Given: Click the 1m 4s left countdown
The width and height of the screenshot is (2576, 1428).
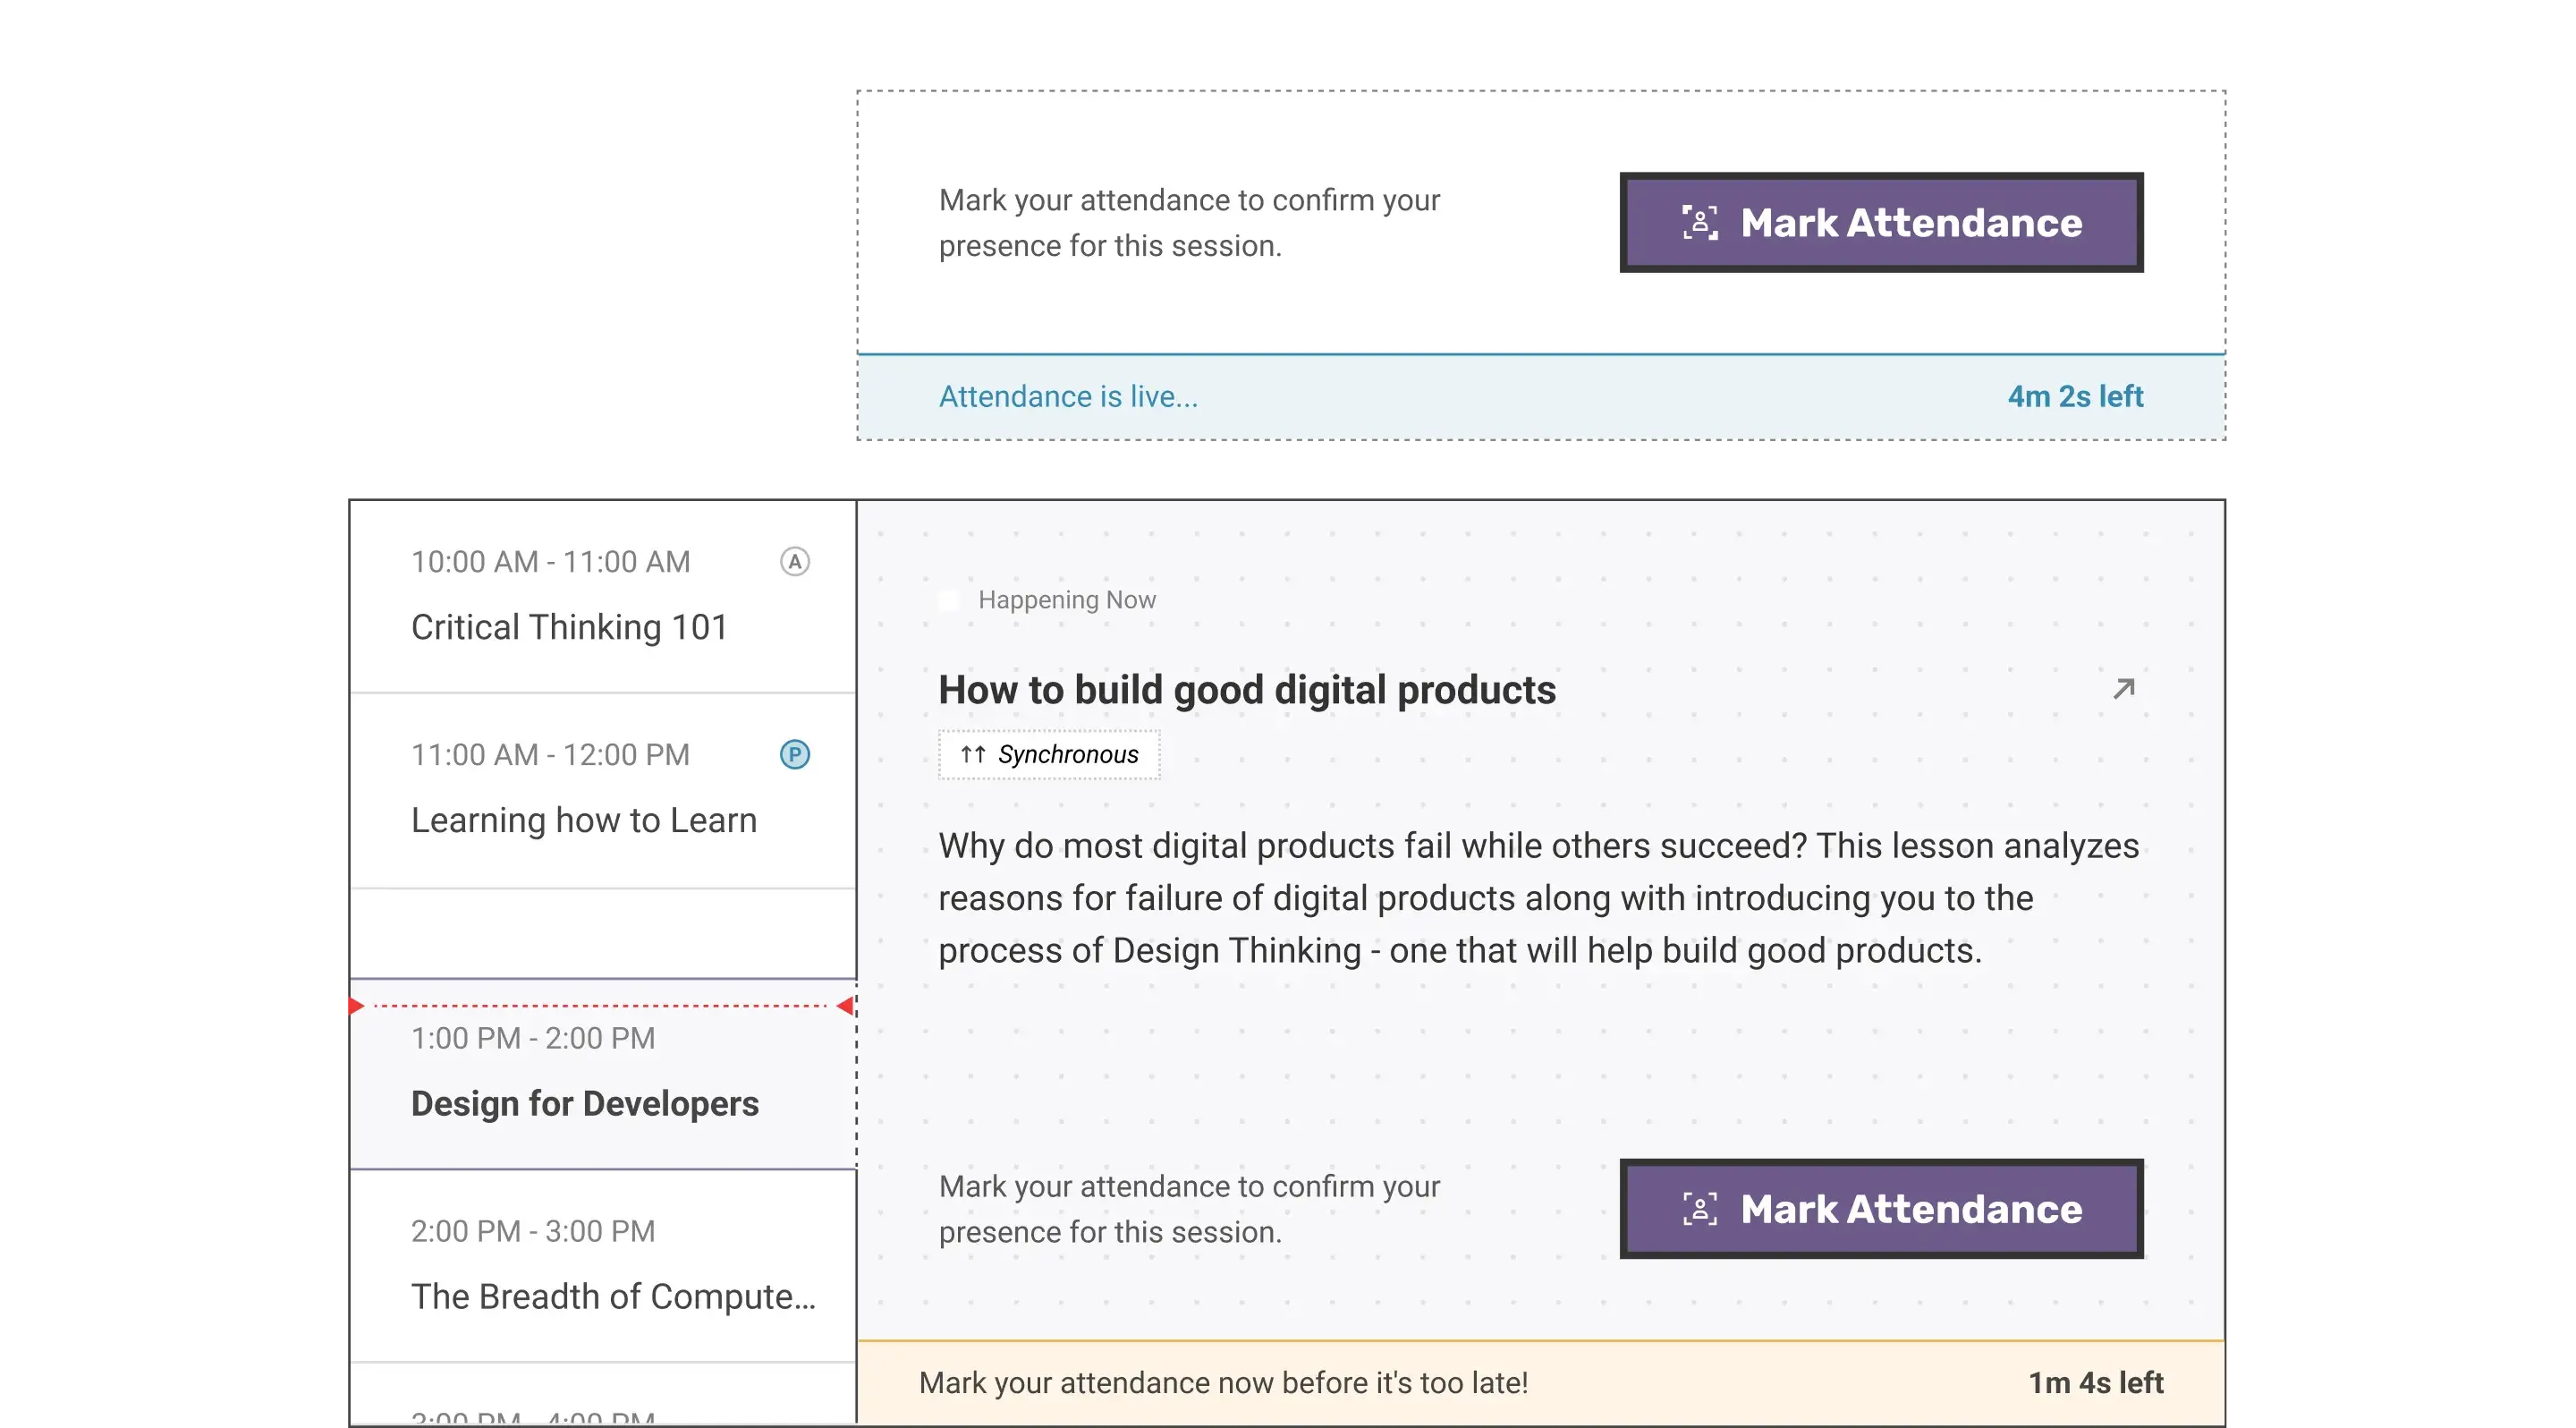Looking at the screenshot, I should click(x=2096, y=1383).
